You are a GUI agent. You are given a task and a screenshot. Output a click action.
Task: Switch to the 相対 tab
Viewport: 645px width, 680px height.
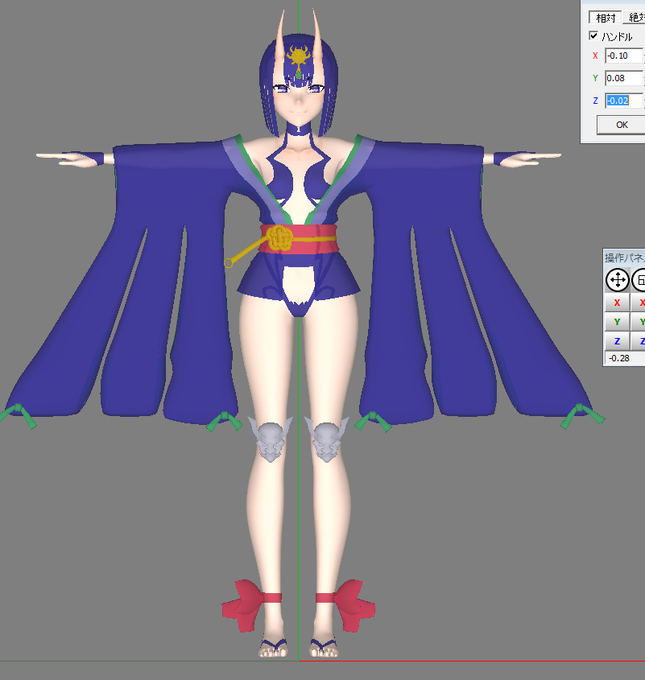coord(606,18)
